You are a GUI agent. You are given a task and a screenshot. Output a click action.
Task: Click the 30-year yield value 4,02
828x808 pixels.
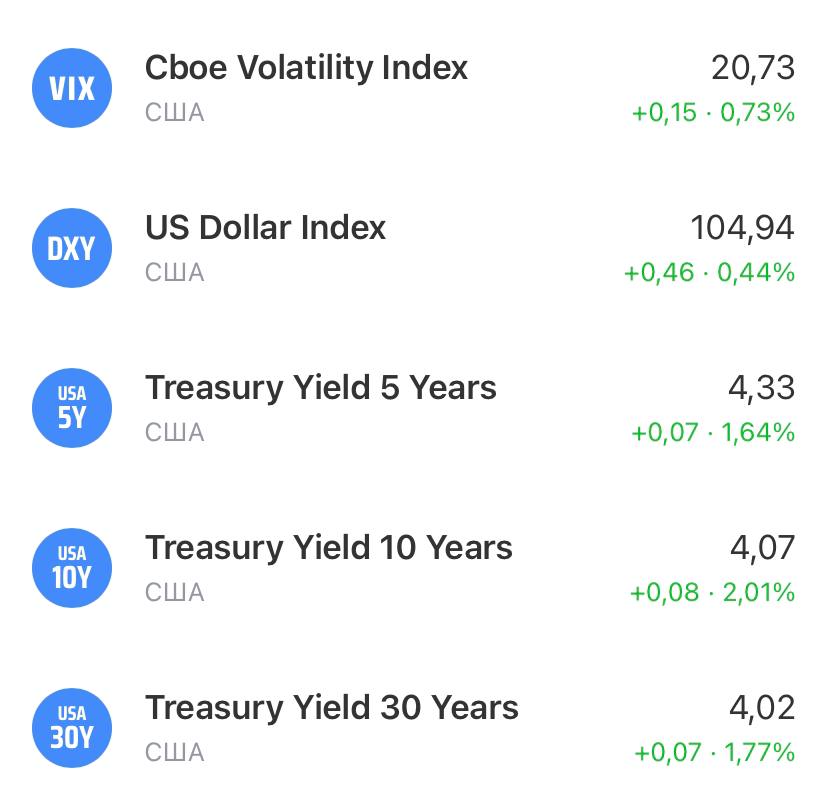pos(761,708)
